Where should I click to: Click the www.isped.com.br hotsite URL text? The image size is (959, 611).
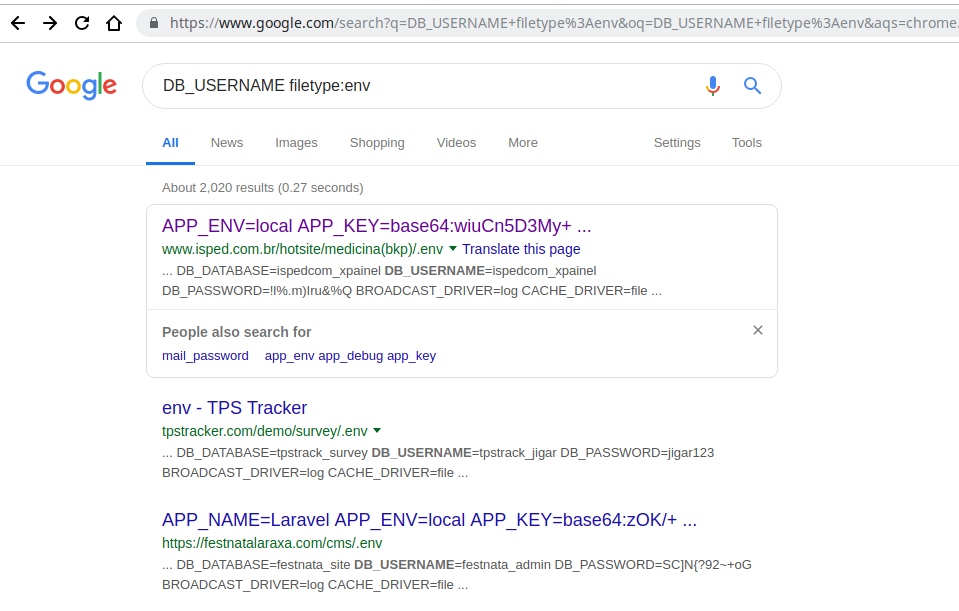[x=303, y=249]
